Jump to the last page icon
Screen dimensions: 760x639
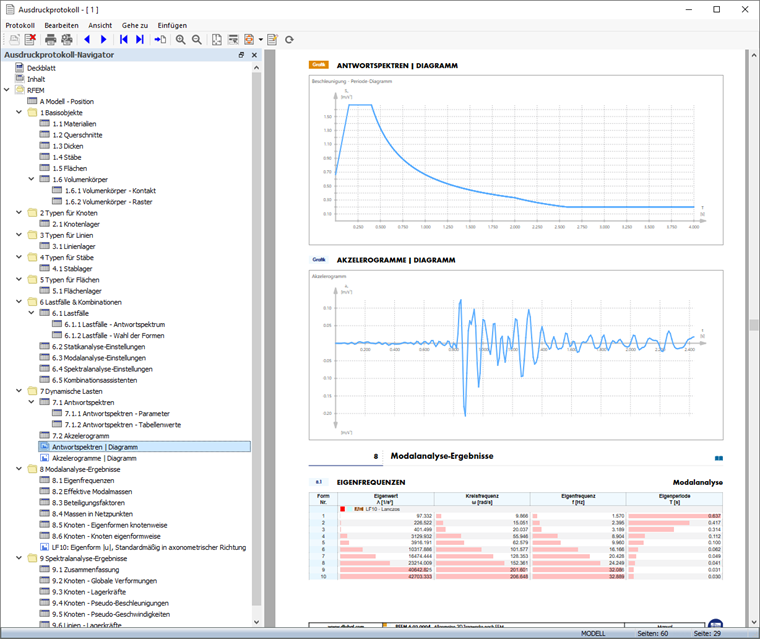coord(140,39)
